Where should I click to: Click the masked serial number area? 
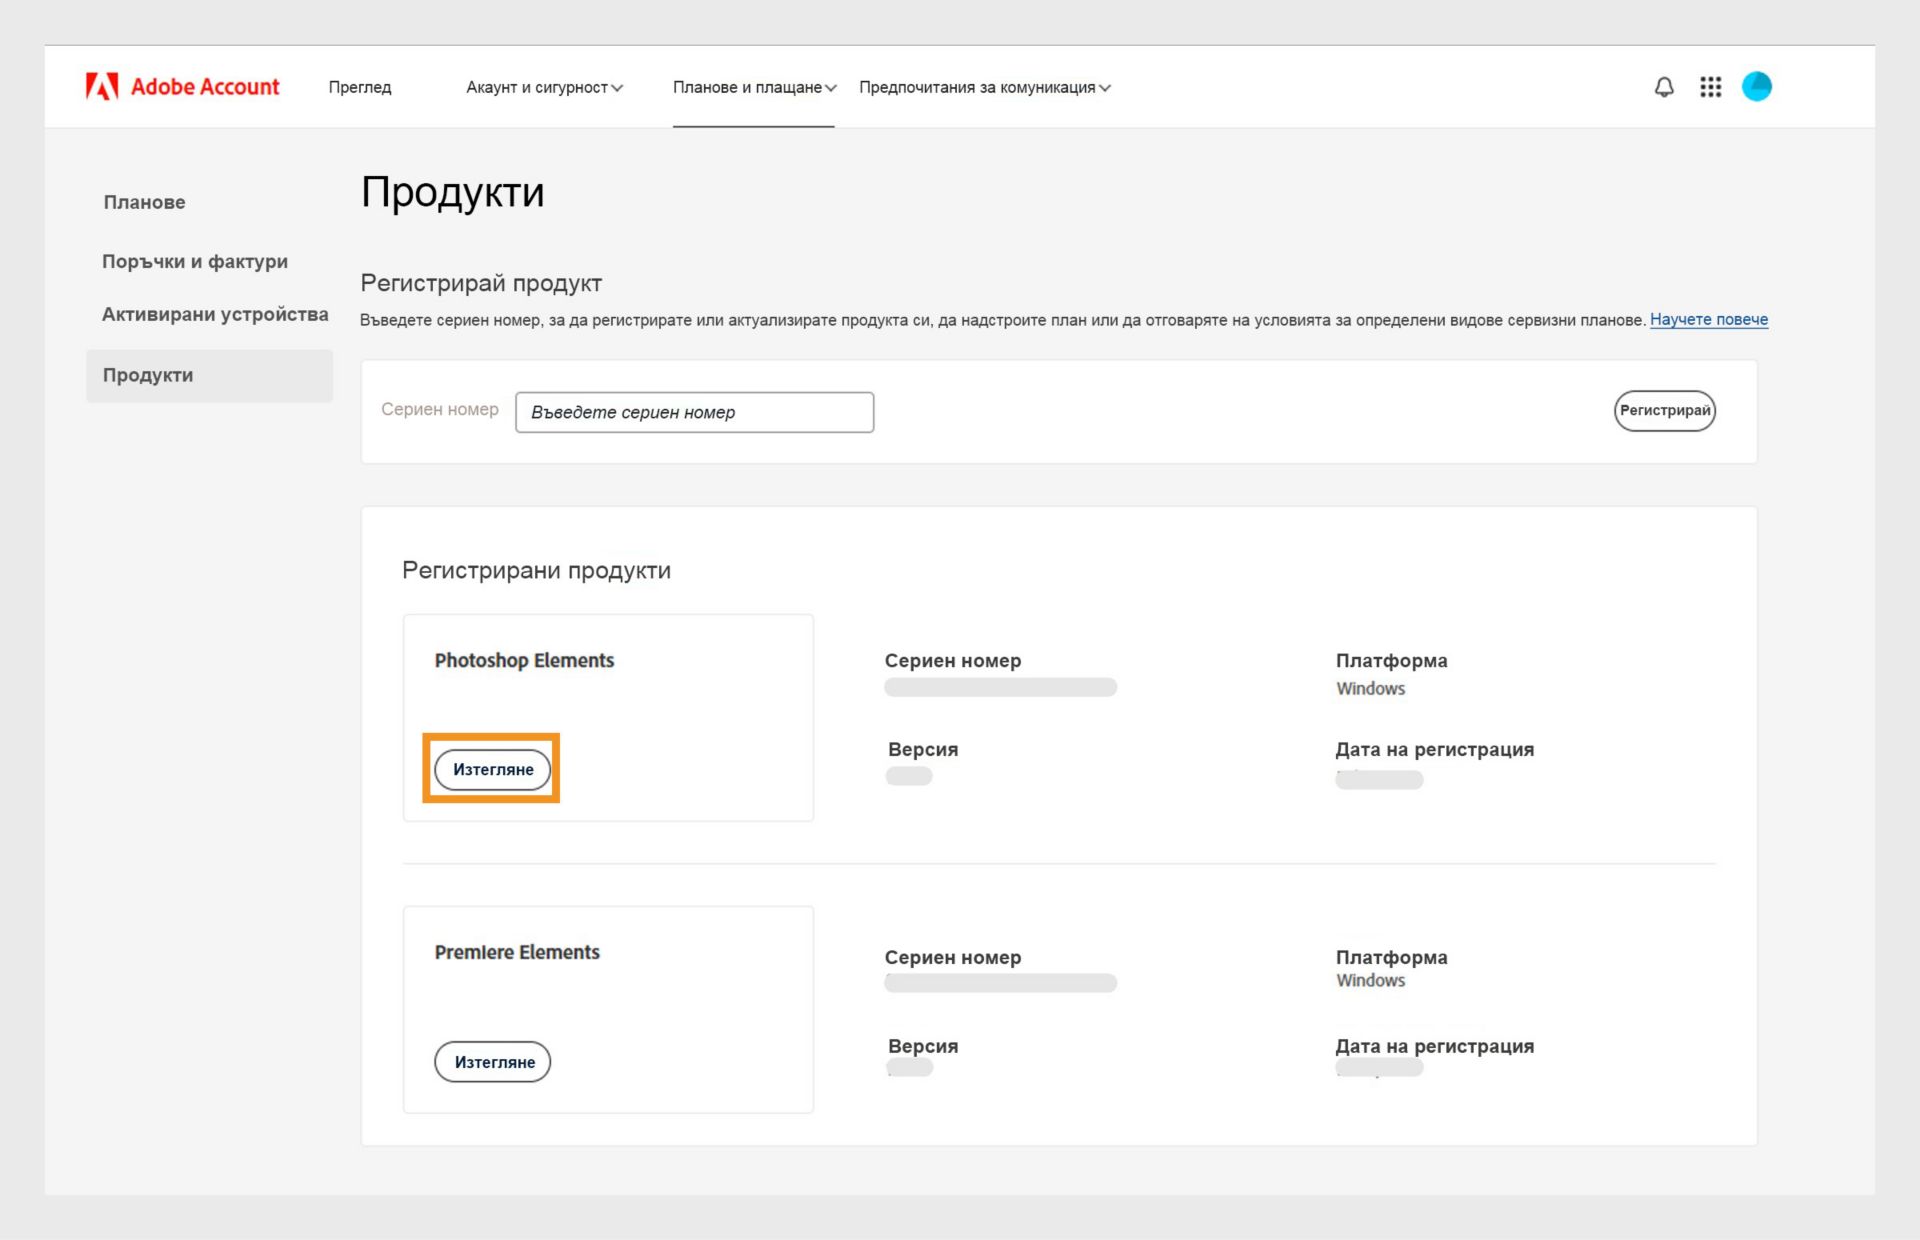tap(999, 687)
